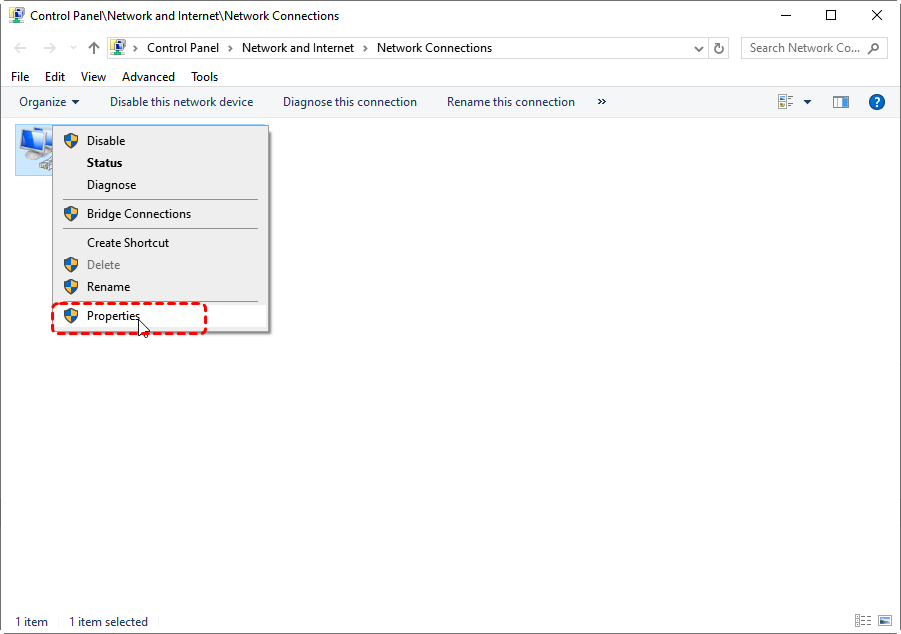Select Bridge Connections in context menu

tap(138, 214)
